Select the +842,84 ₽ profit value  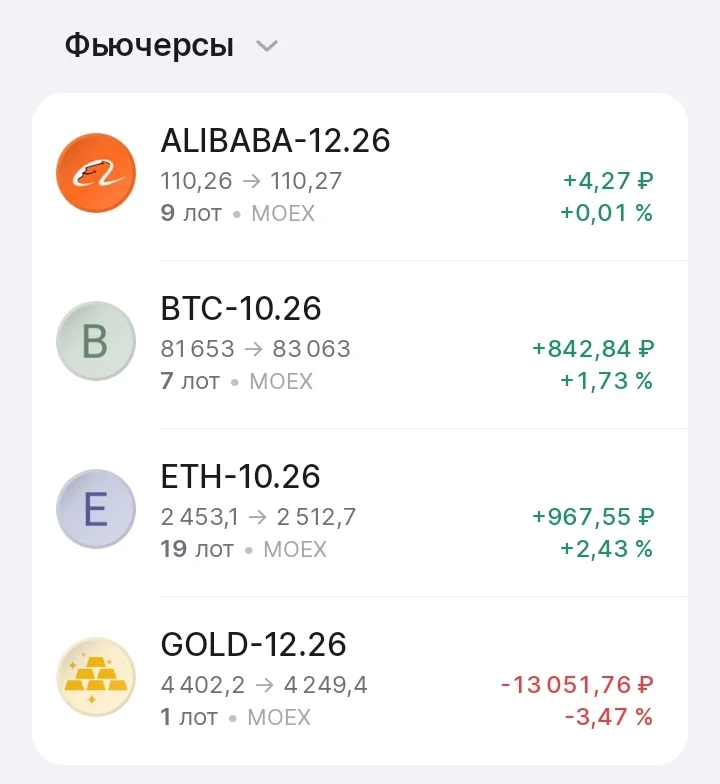[593, 348]
